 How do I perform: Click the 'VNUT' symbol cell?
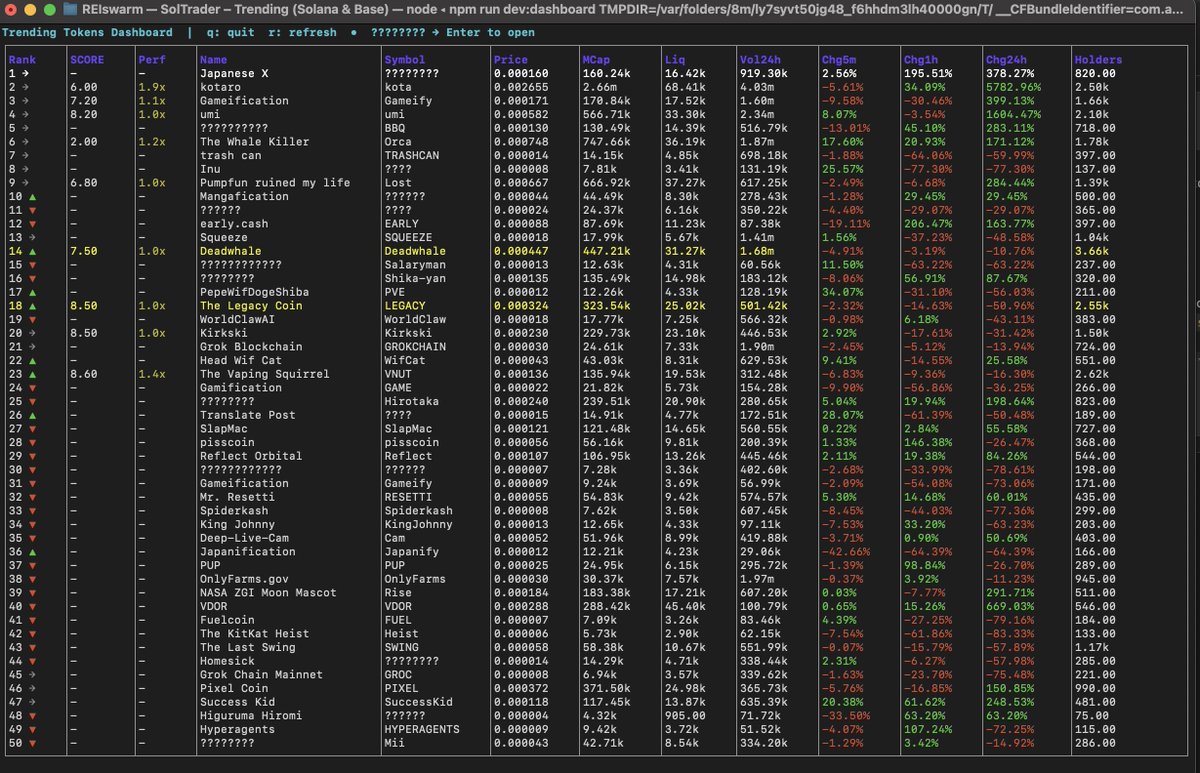coord(398,374)
